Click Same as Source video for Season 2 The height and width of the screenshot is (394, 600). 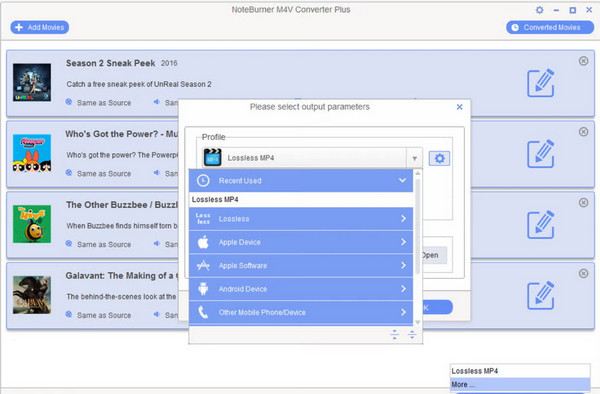tap(104, 103)
